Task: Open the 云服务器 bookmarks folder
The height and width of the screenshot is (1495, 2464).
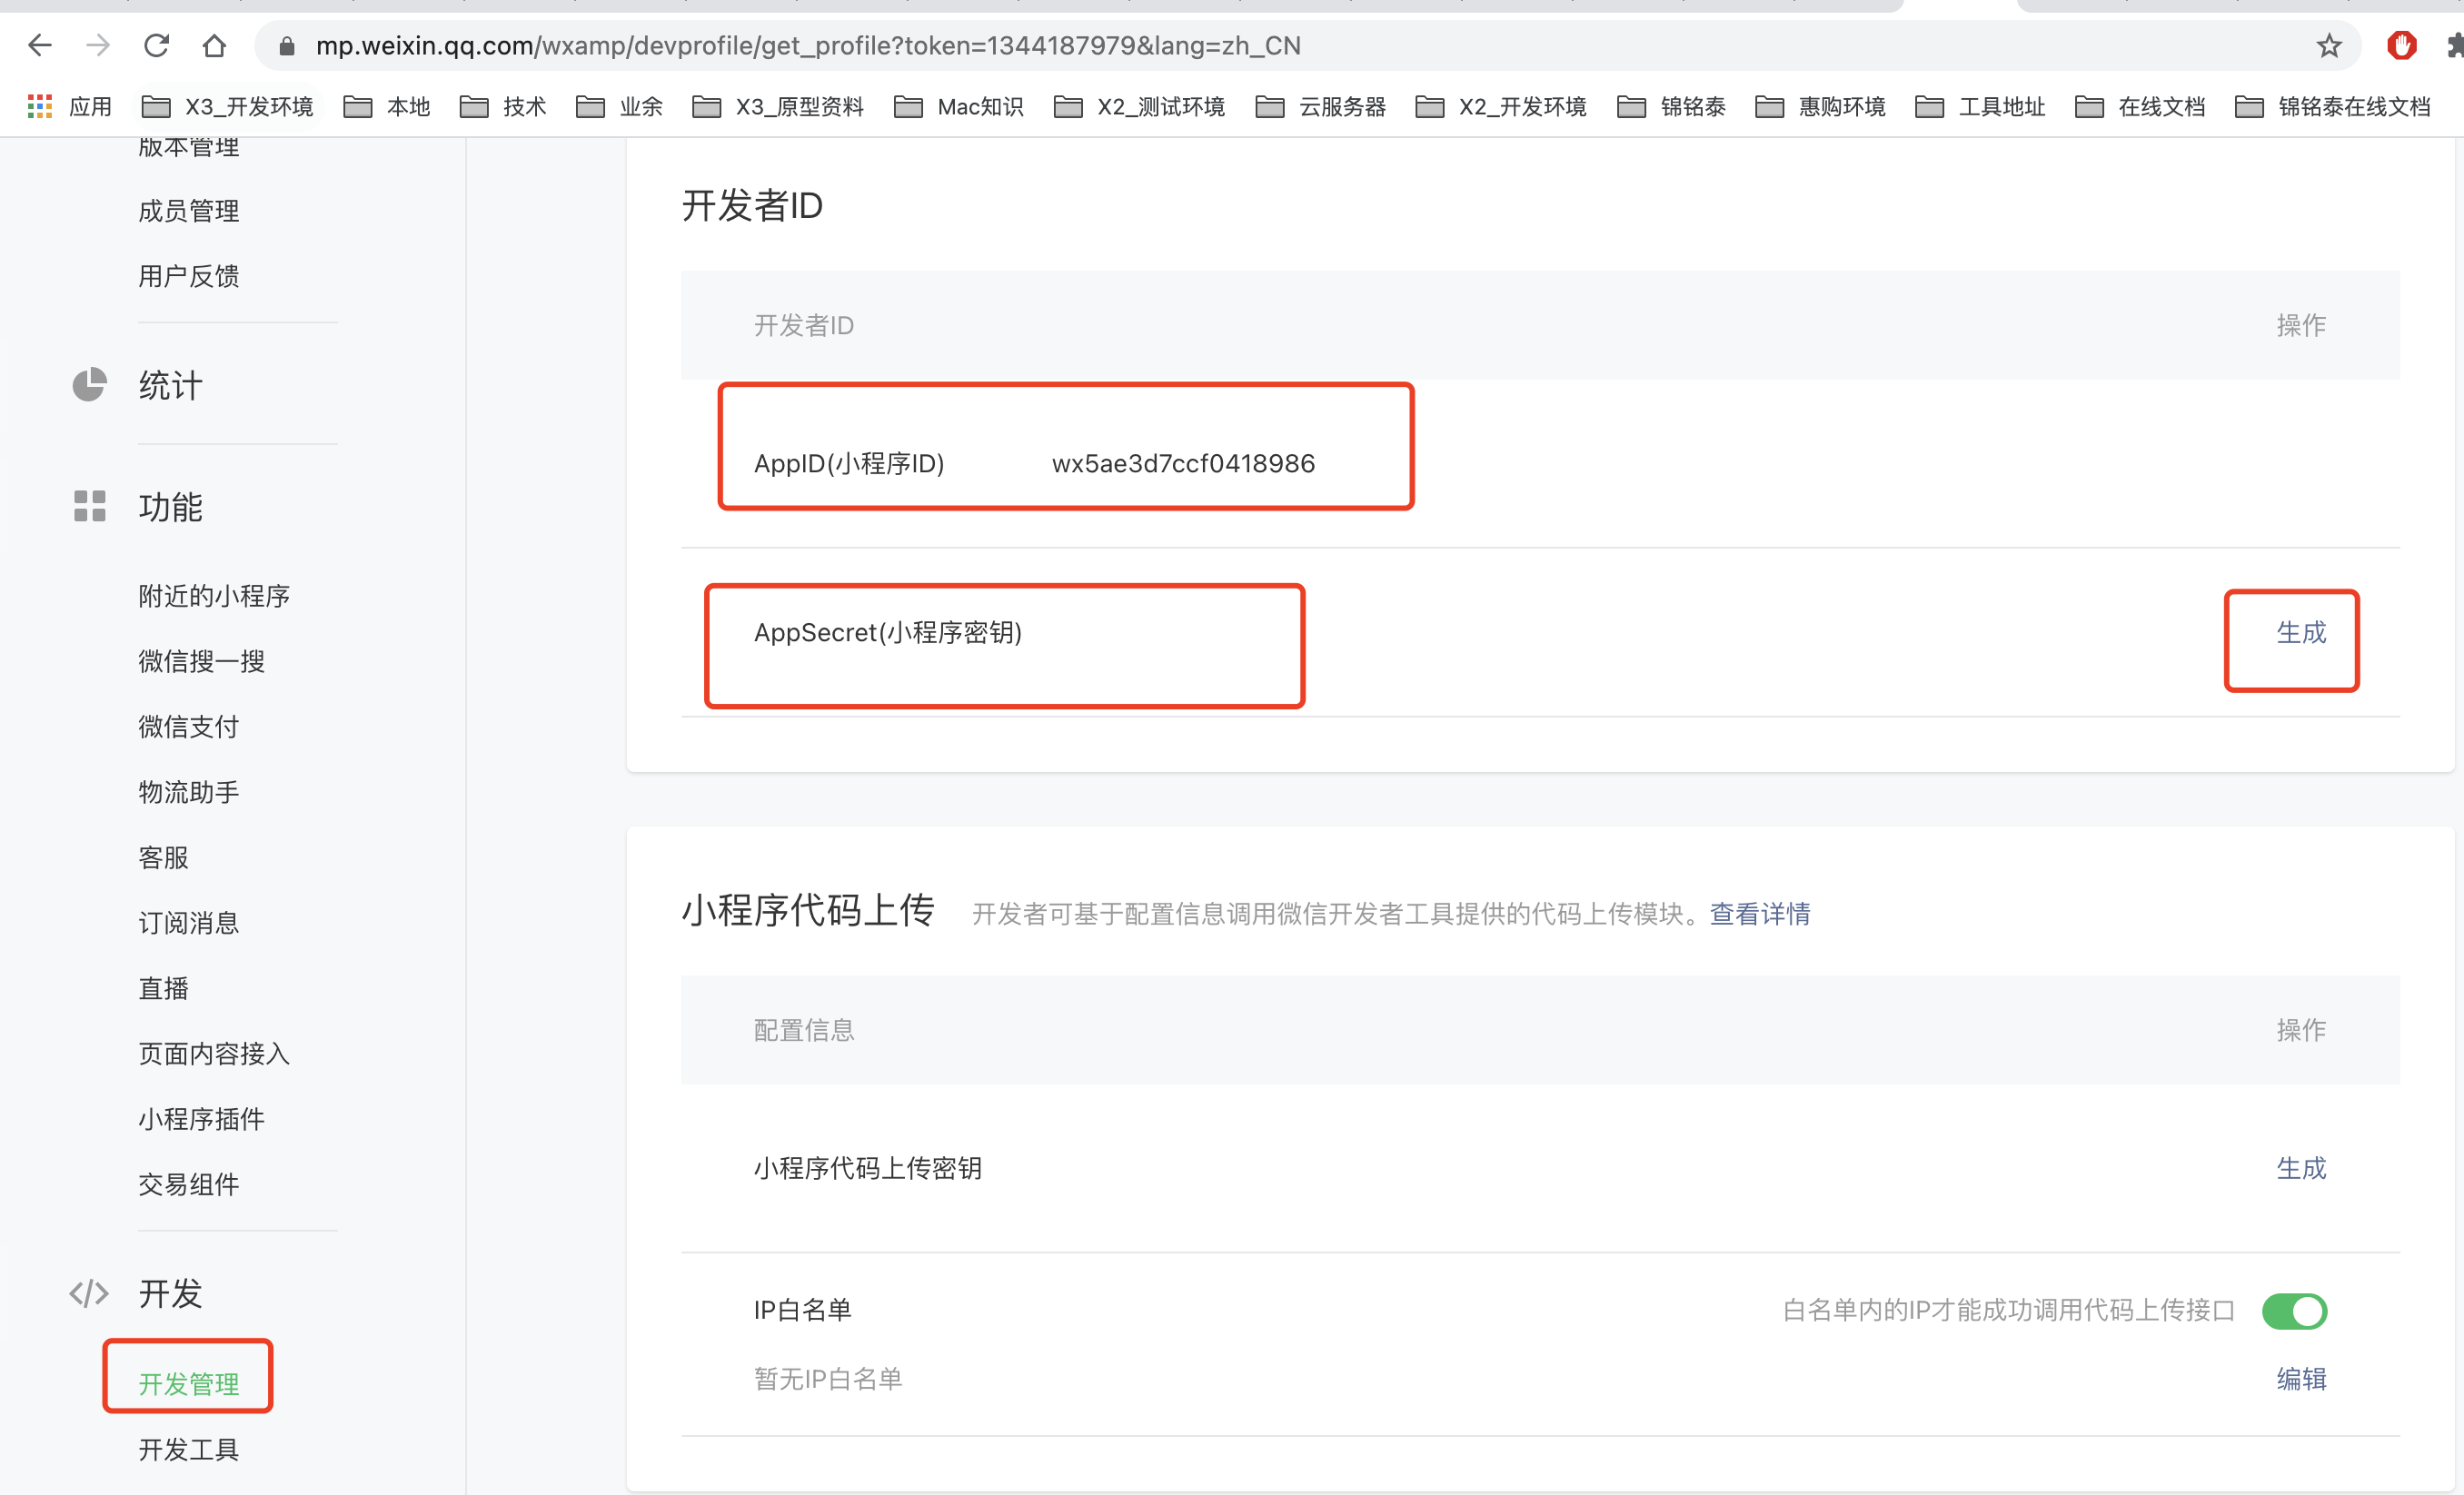Action: pyautogui.click(x=1321, y=106)
